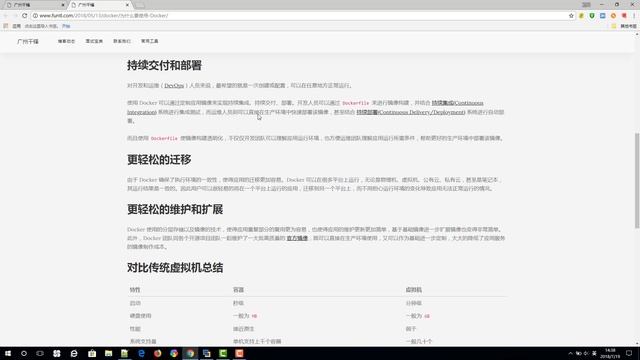Click the 持续交付和部署 heading
This screenshot has height=360, width=640.
click(164, 65)
